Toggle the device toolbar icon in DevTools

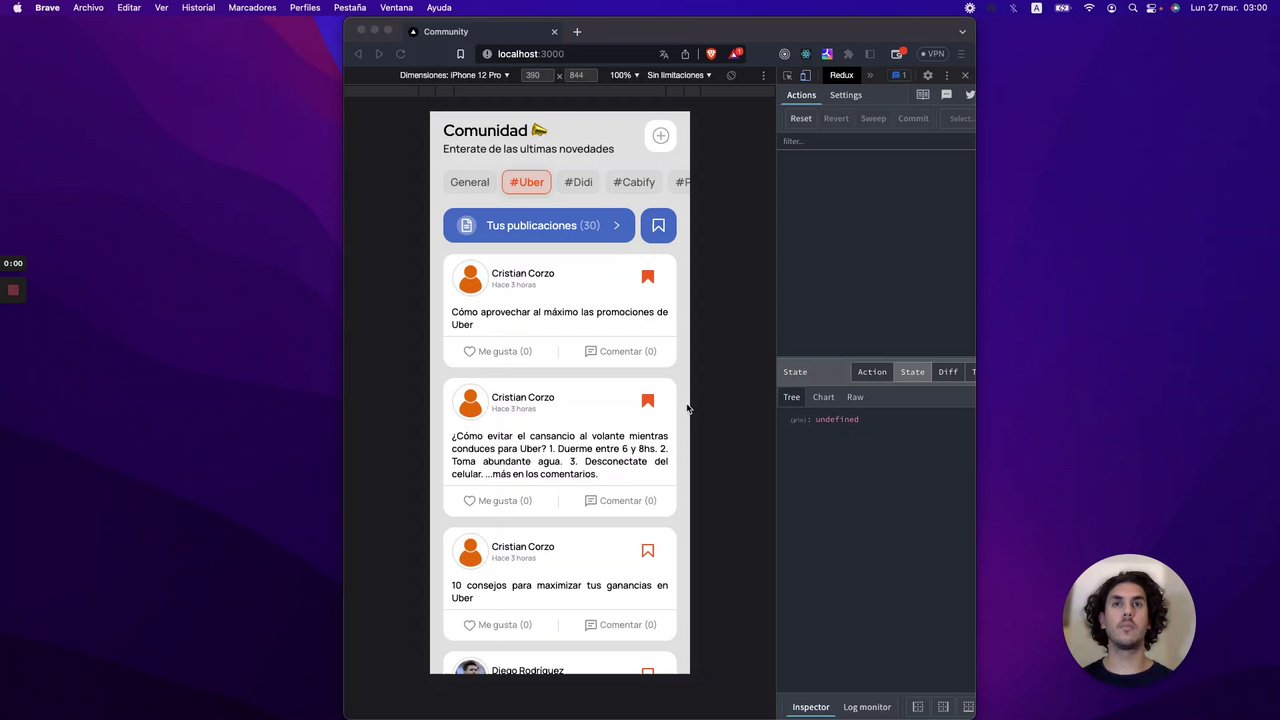[x=805, y=75]
